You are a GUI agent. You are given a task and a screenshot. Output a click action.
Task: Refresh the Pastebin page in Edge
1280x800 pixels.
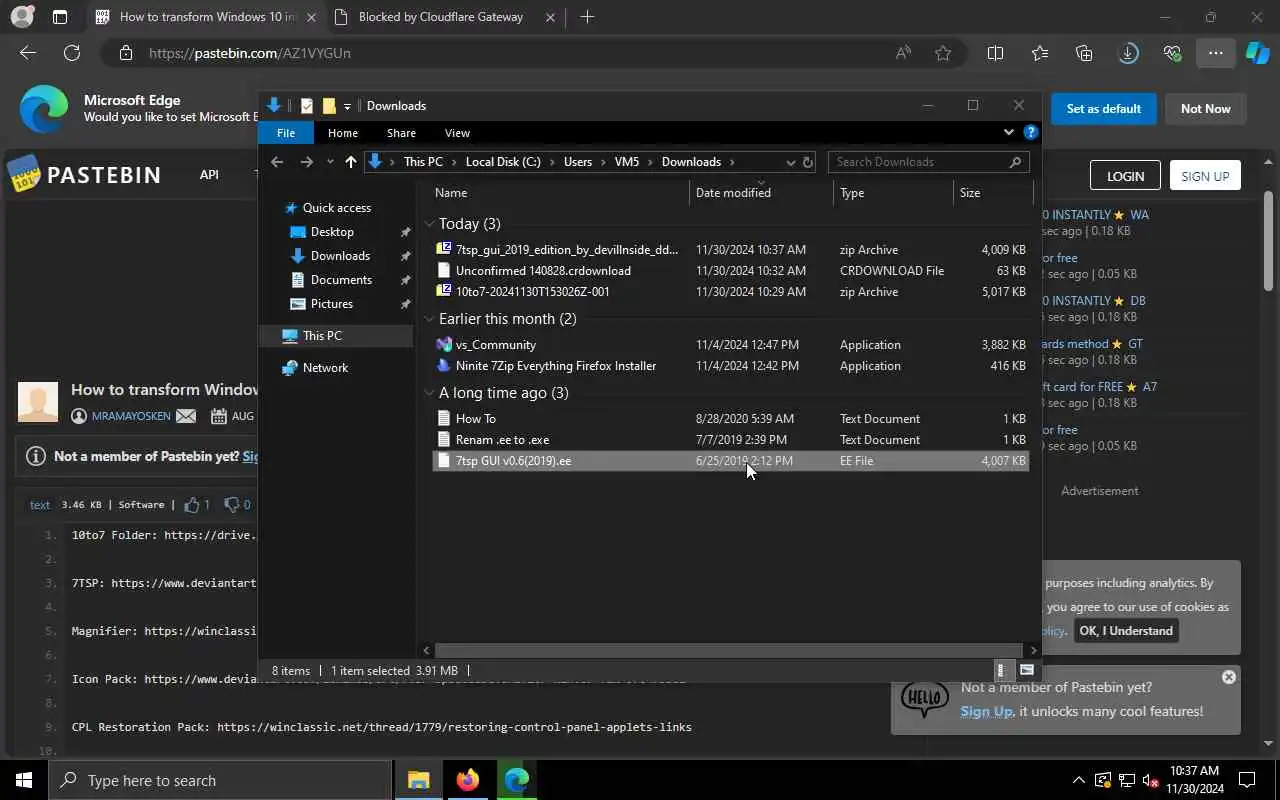72,53
